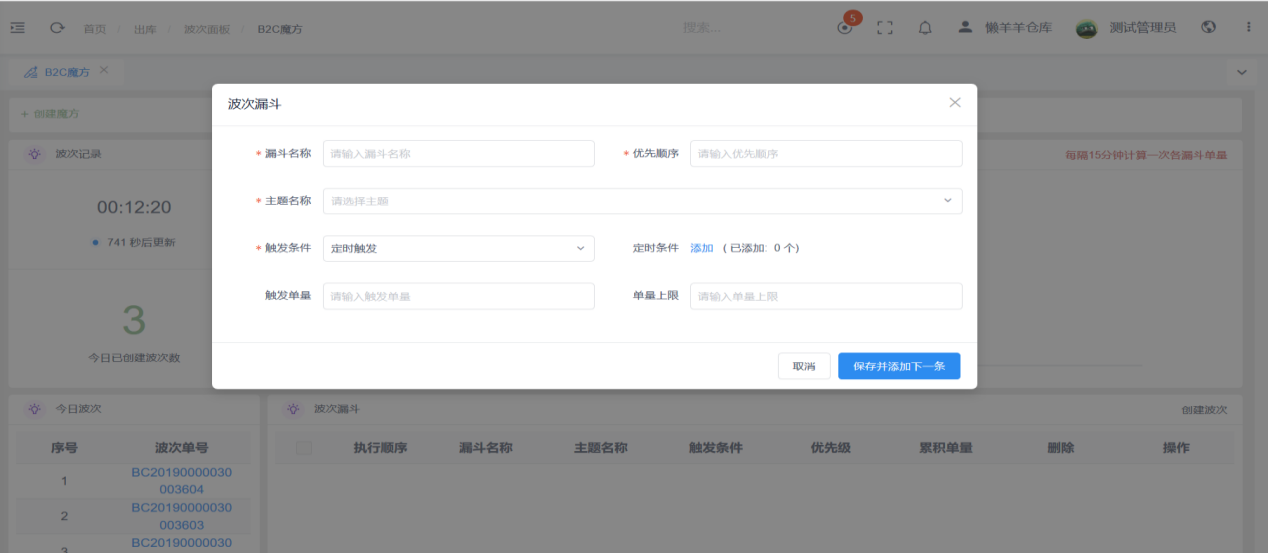Click the 取消 button
Screen dimensions: 1268x553
point(804,366)
